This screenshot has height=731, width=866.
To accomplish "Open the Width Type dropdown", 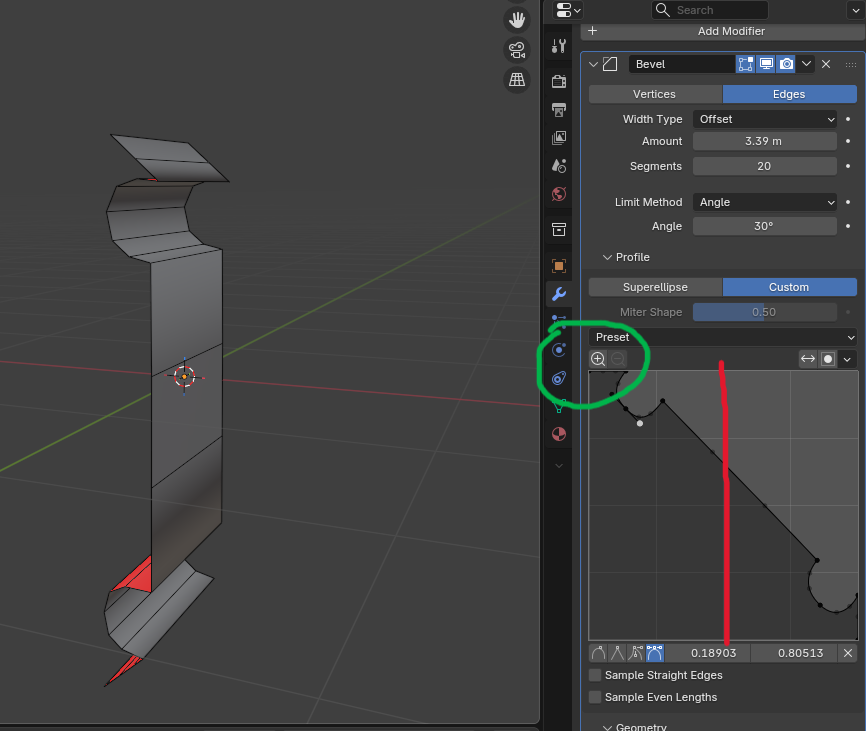I will 765,119.
